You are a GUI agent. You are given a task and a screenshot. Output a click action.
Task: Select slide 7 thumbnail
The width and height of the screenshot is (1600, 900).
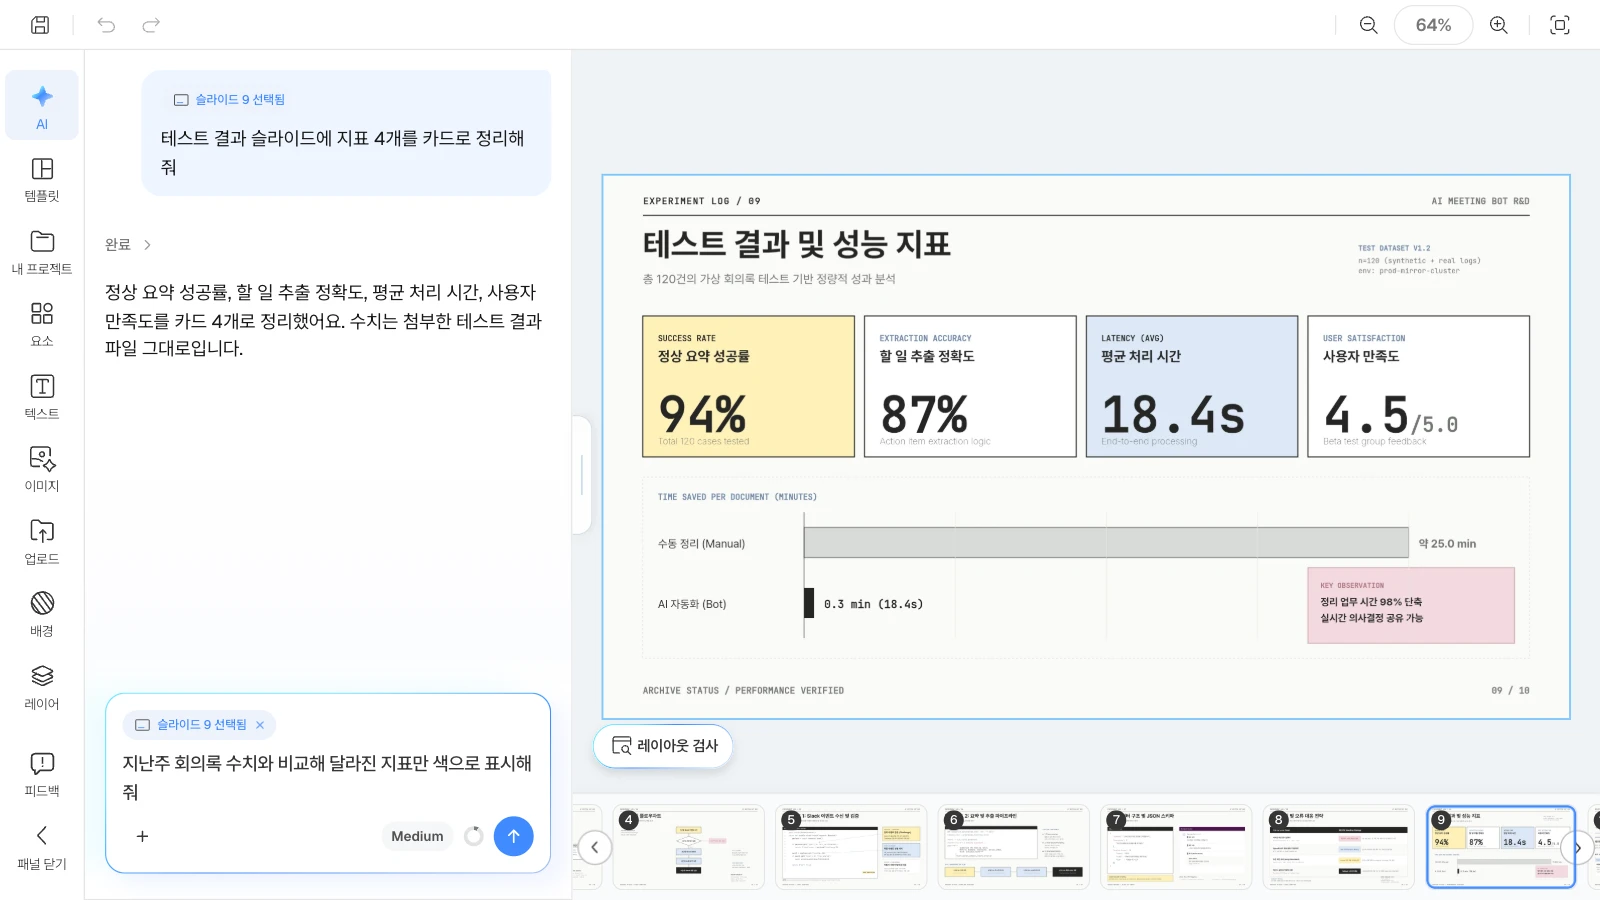tap(1176, 847)
